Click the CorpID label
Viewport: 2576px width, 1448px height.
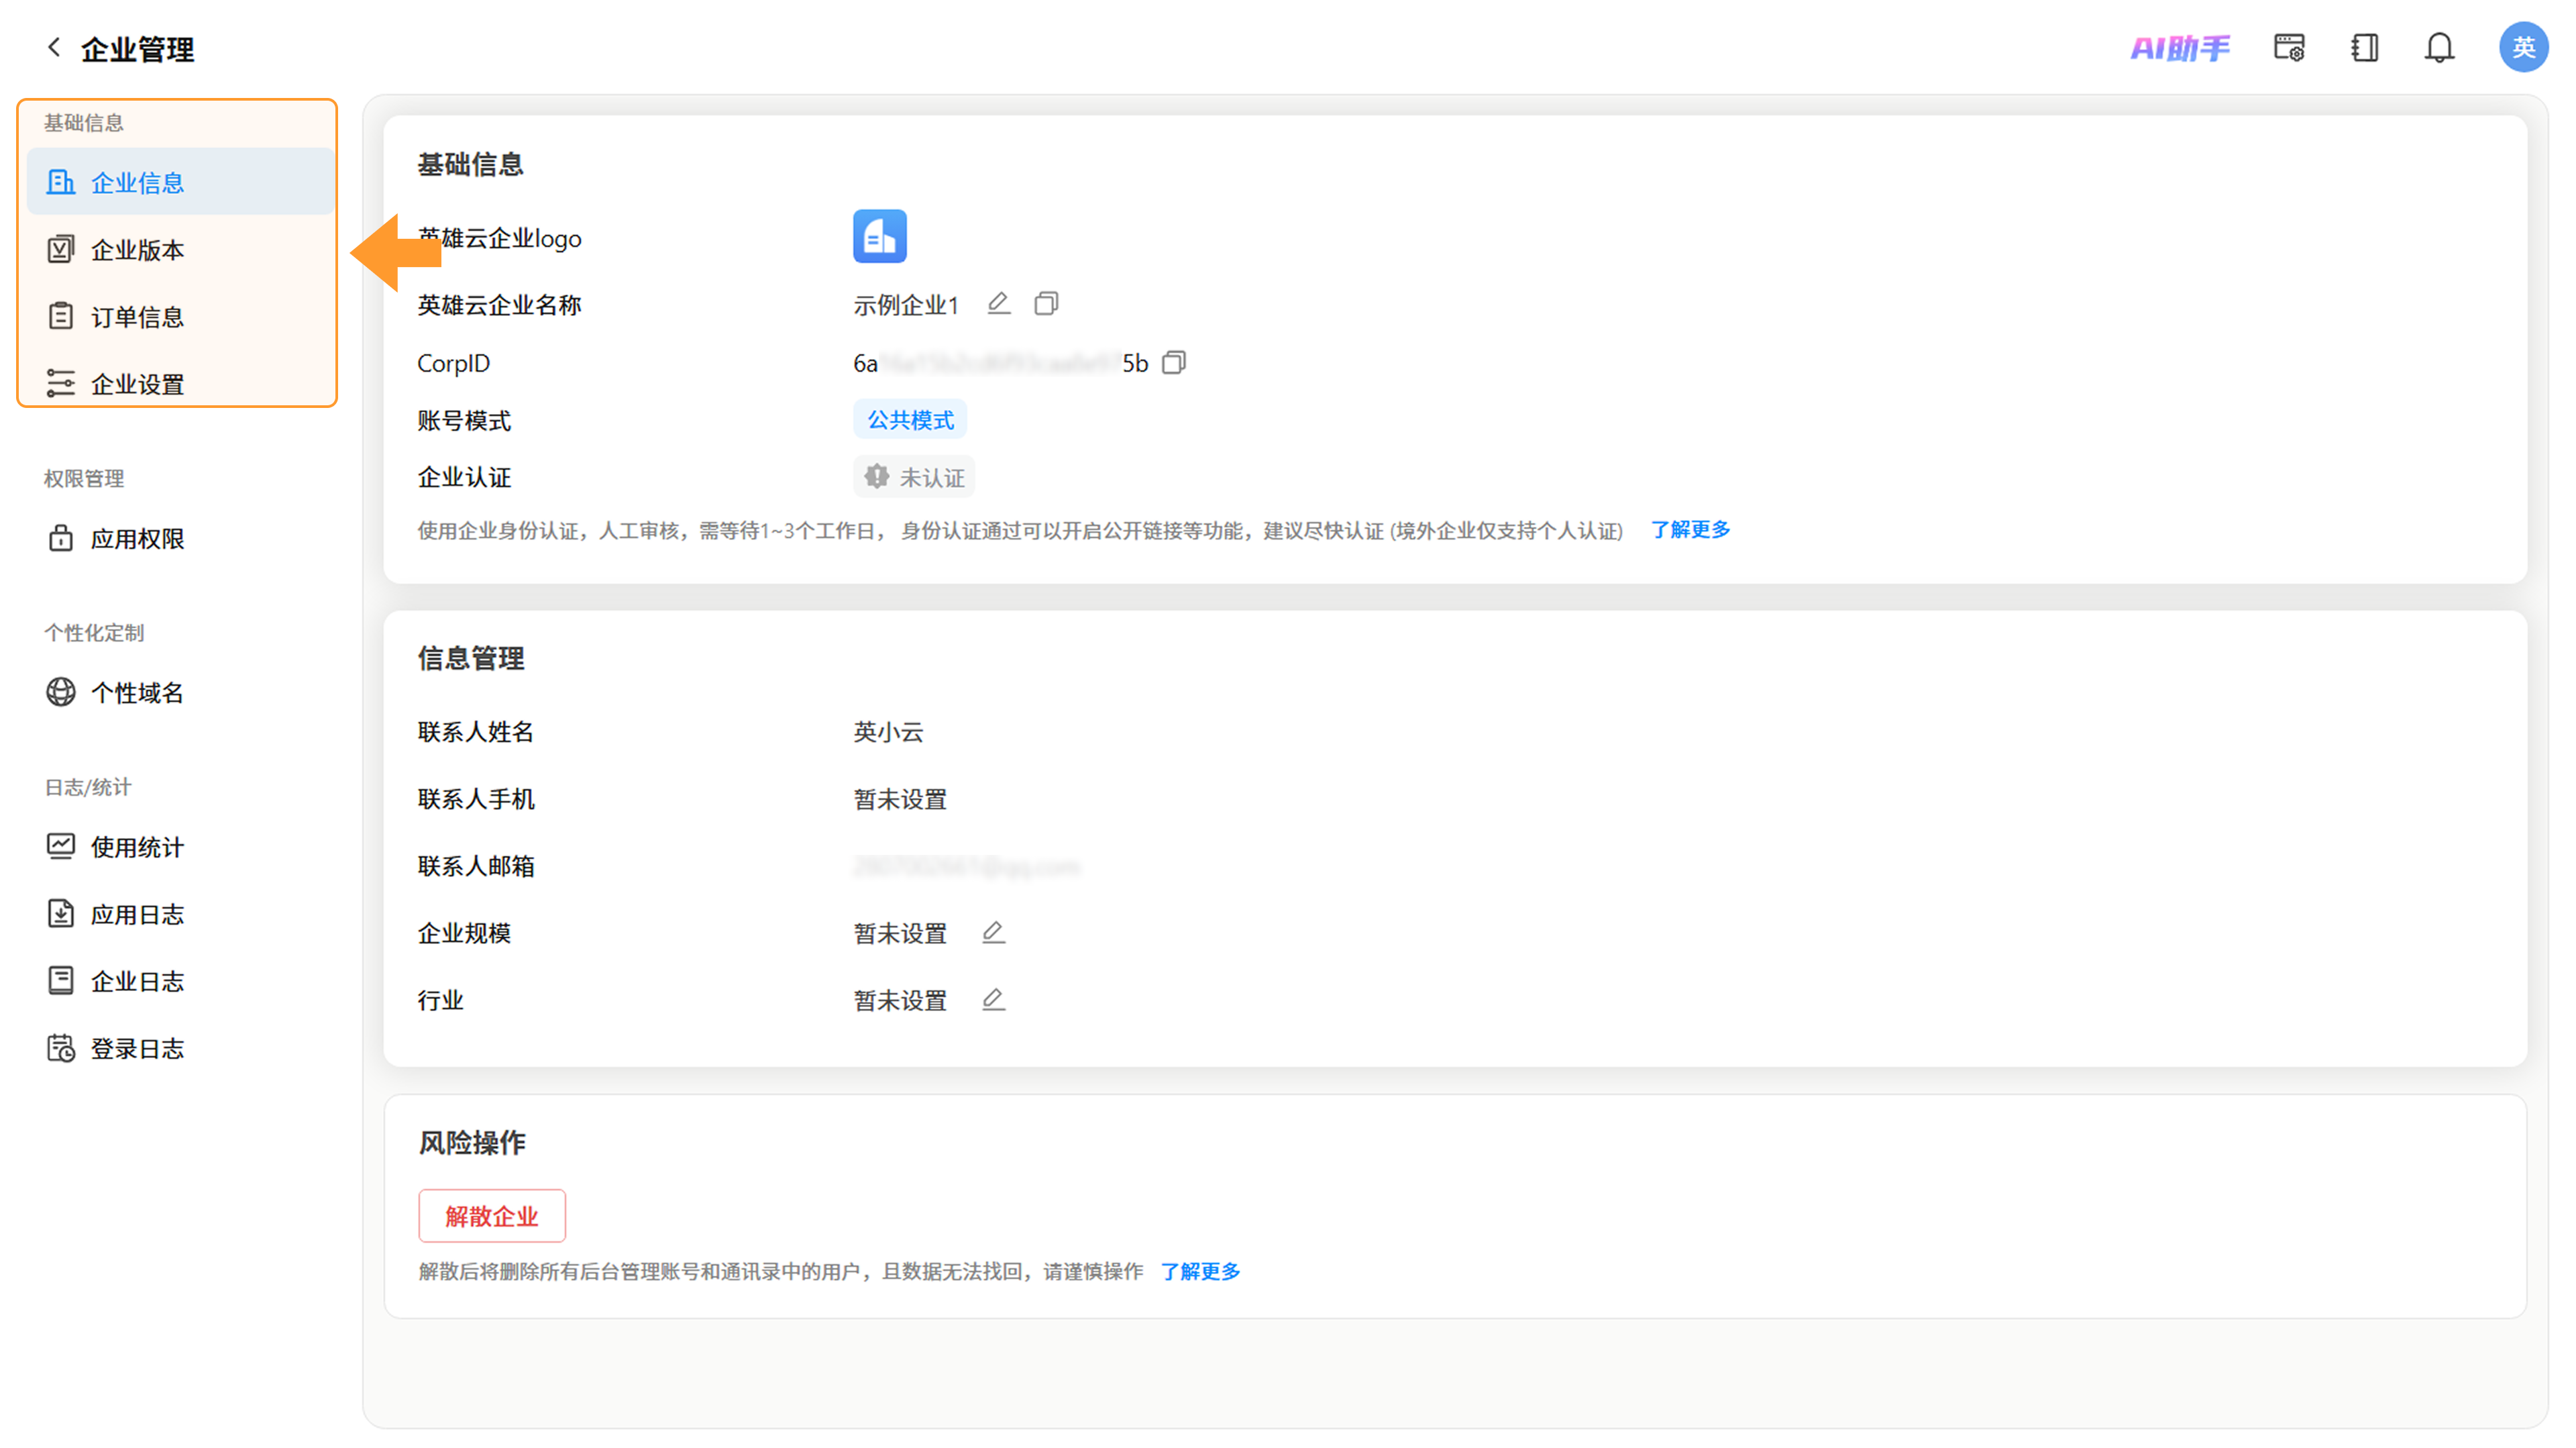coord(453,363)
